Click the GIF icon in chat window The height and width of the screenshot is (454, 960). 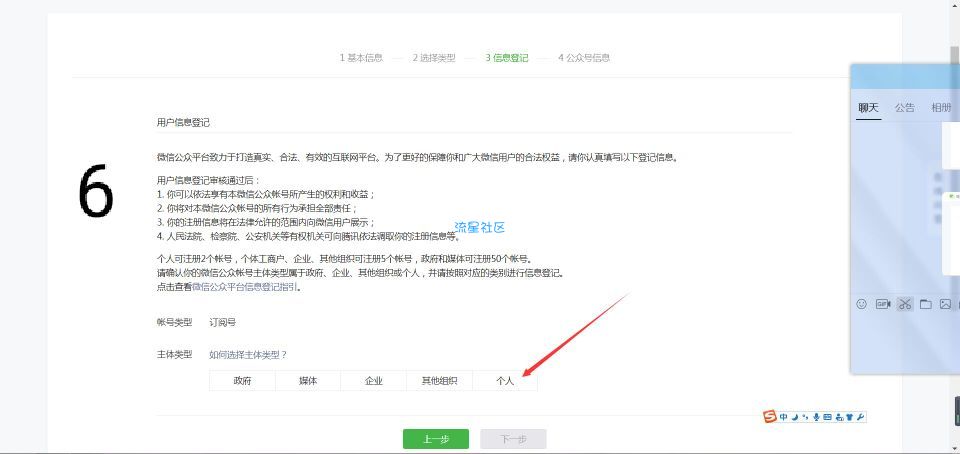point(883,303)
